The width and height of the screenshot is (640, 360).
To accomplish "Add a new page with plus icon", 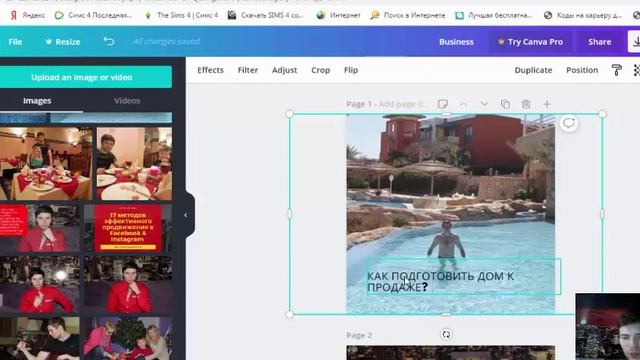I will coord(547,104).
